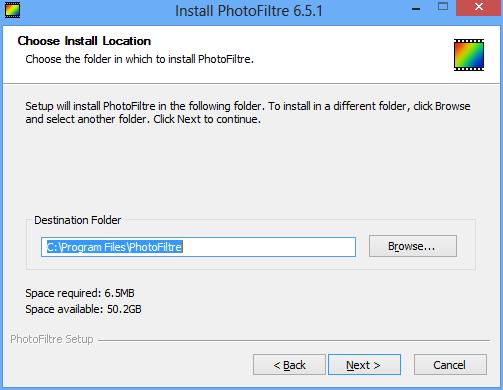Click the horizontal line beside PhotoFiltre Setup

coord(294,340)
